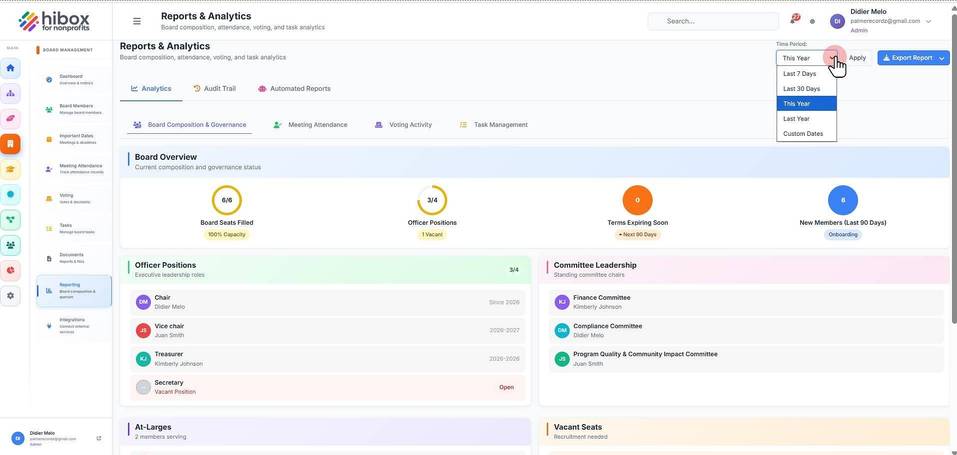The width and height of the screenshot is (957, 455).
Task: Click the 6/6 Board Seats Filled ring
Action: (227, 200)
